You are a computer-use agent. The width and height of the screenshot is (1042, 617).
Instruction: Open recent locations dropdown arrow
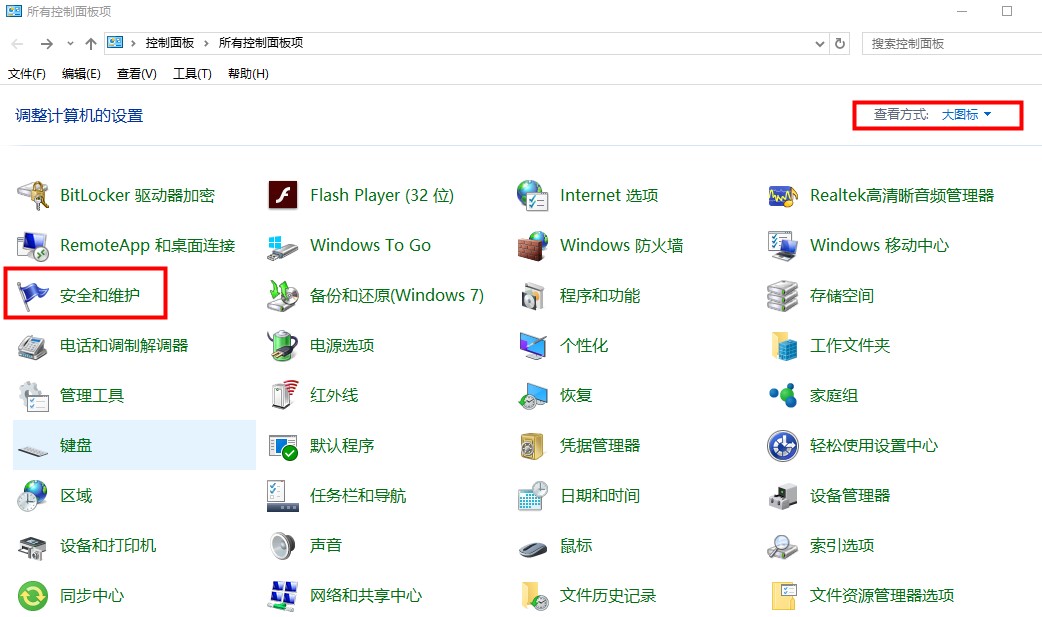pyautogui.click(x=70, y=43)
